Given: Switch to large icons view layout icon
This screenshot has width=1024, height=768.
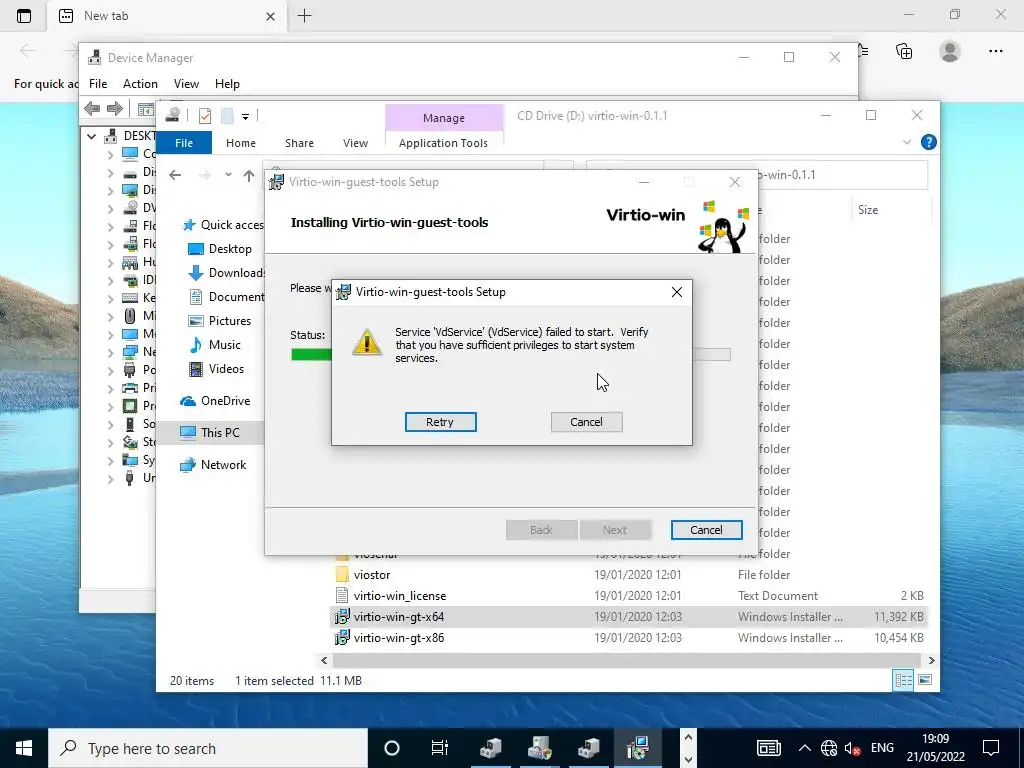Looking at the screenshot, I should (925, 680).
